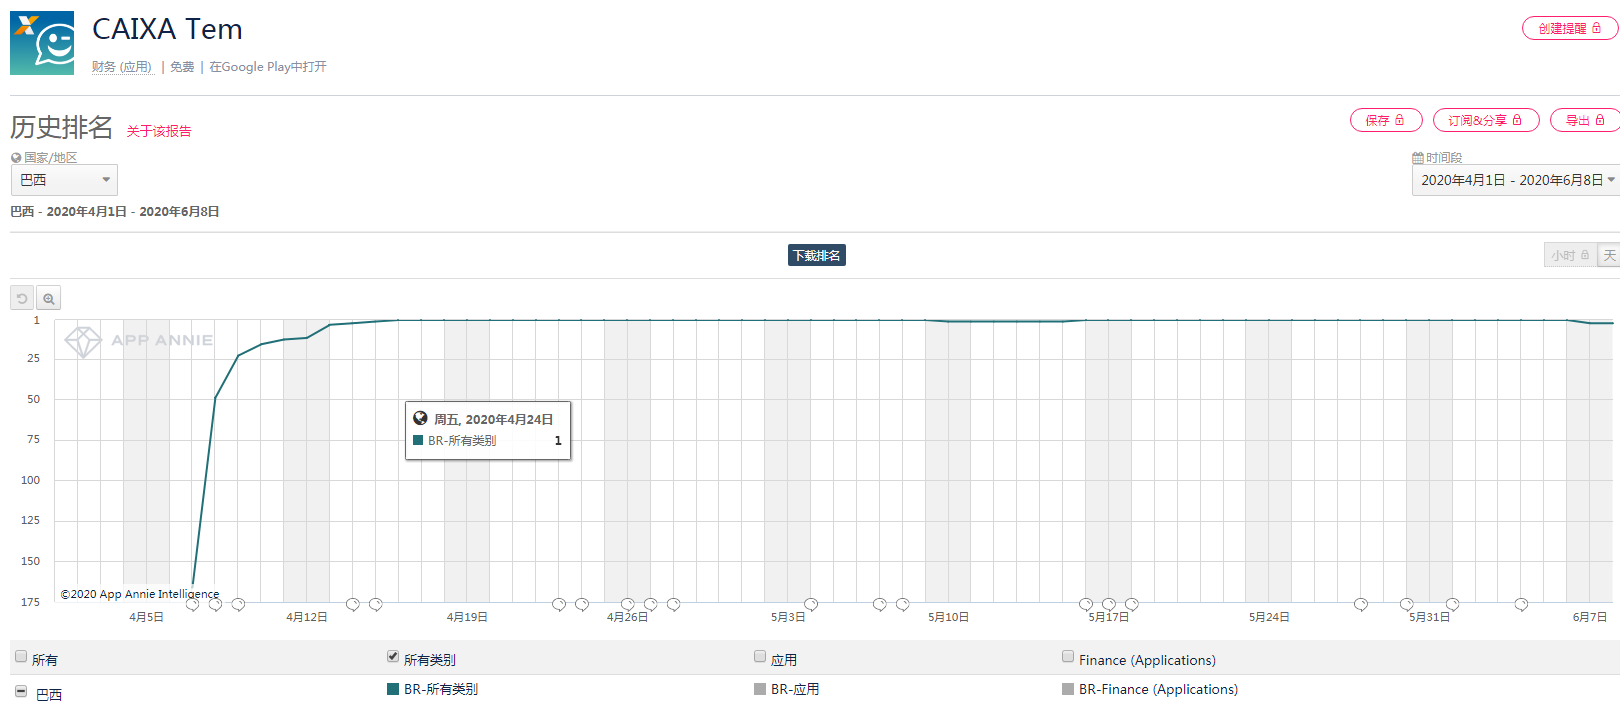
Task: Click the 创建提醒 button
Action: click(x=1570, y=28)
